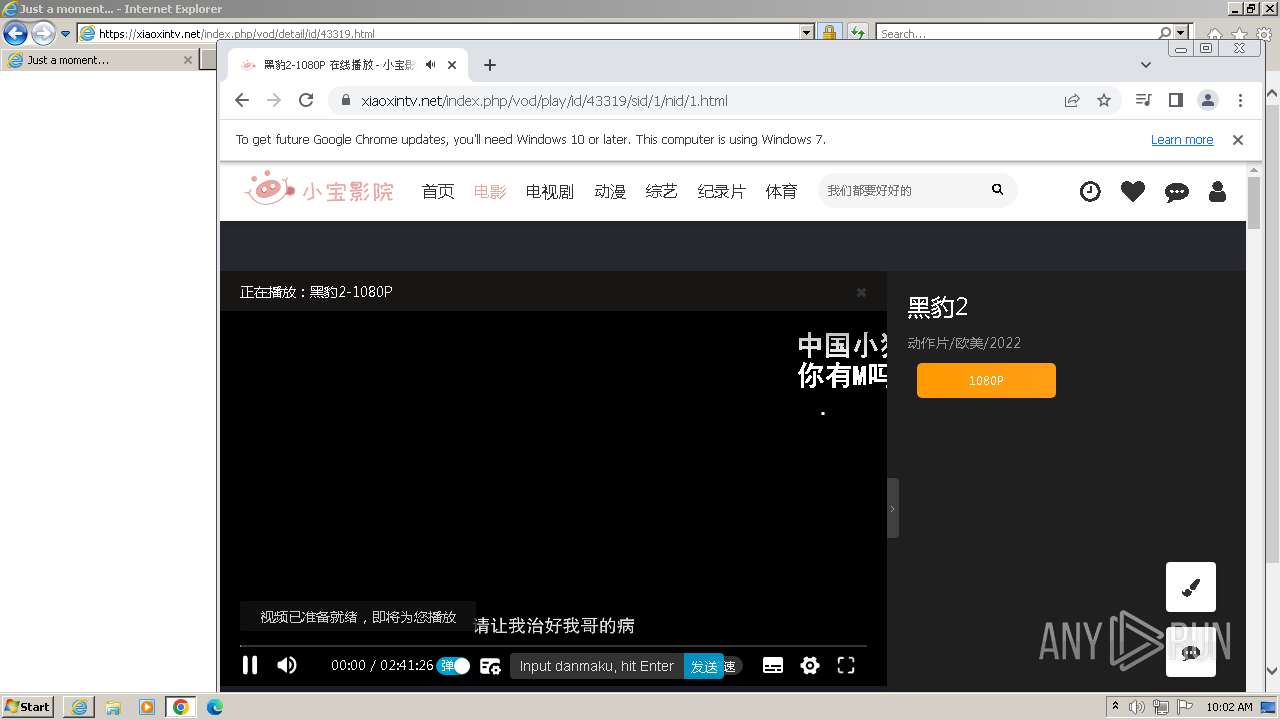Follow the Learn more link
The height and width of the screenshot is (720, 1280).
(1182, 140)
